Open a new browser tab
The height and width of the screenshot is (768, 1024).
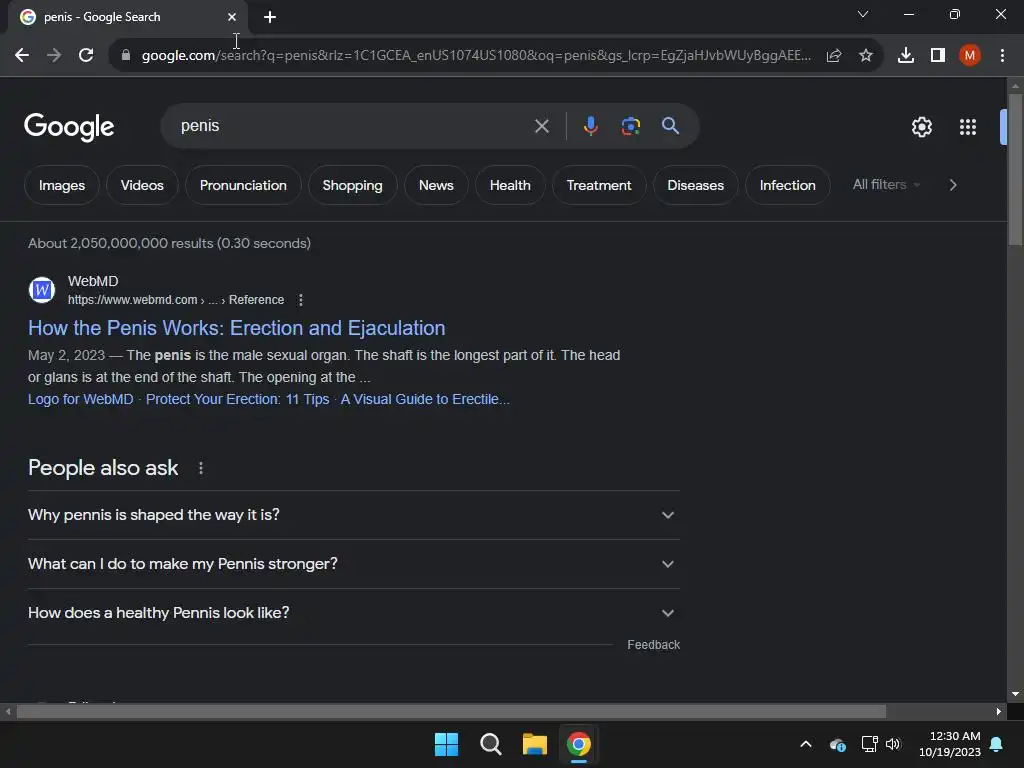270,17
